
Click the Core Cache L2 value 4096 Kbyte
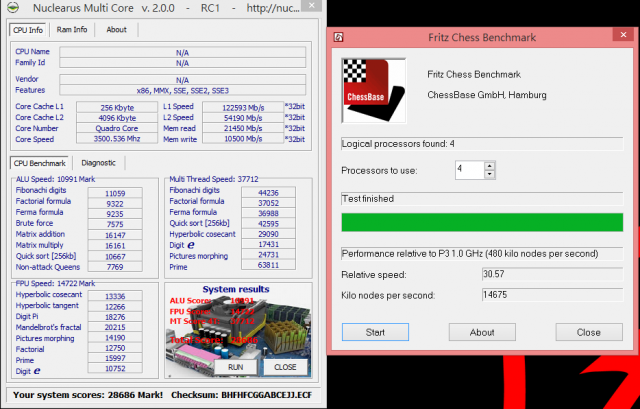[117, 118]
